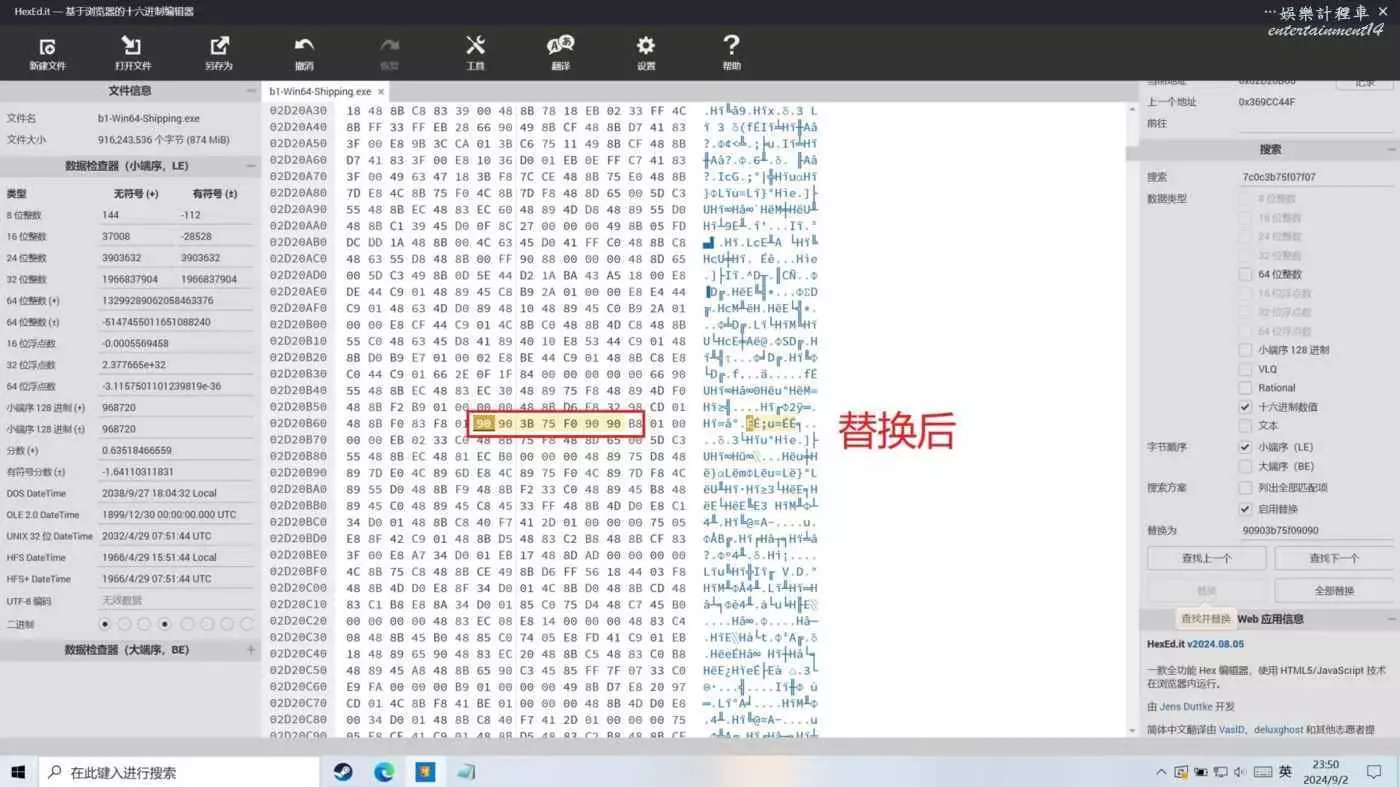The width and height of the screenshot is (1400, 787).
Task: Close the b1-Win64-Shipping.exe tab
Action: (381, 92)
